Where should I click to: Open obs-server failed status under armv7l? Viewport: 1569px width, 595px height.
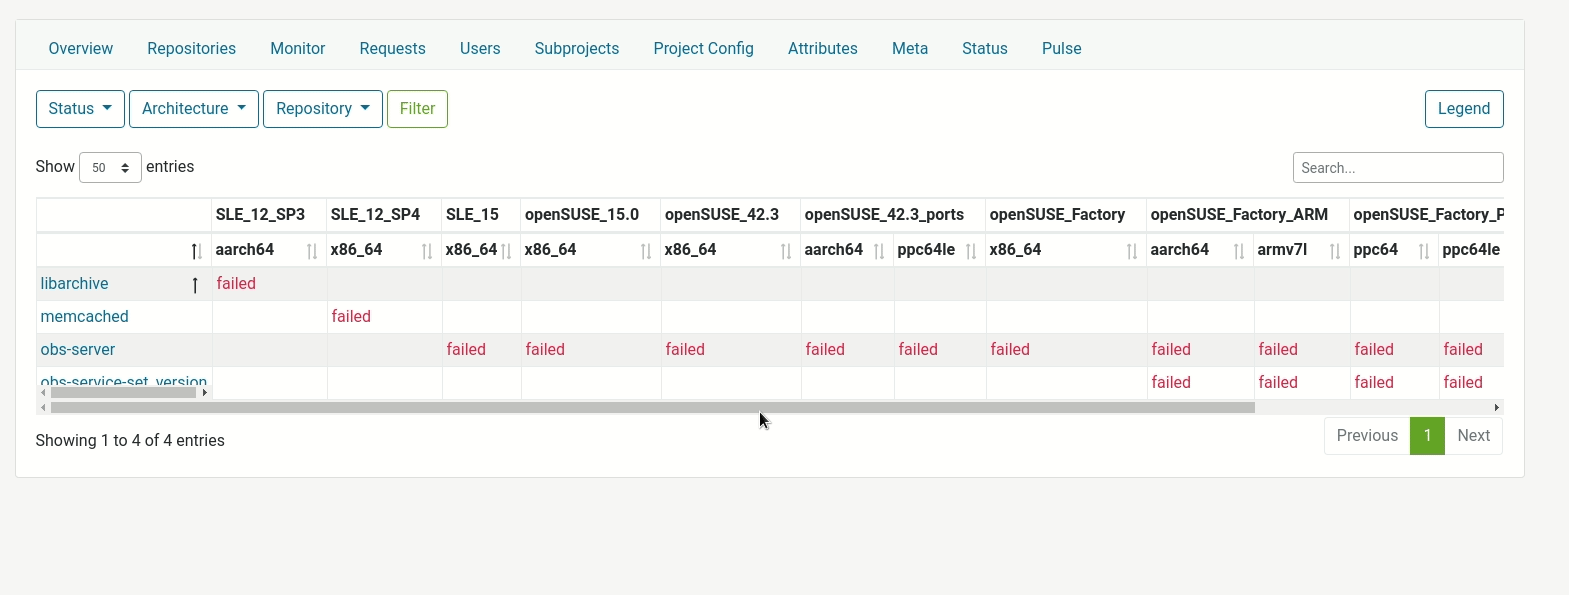click(1278, 349)
